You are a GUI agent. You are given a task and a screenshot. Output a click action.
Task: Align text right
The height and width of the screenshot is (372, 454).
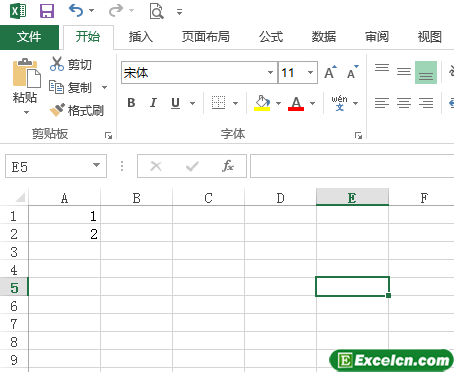pos(426,103)
